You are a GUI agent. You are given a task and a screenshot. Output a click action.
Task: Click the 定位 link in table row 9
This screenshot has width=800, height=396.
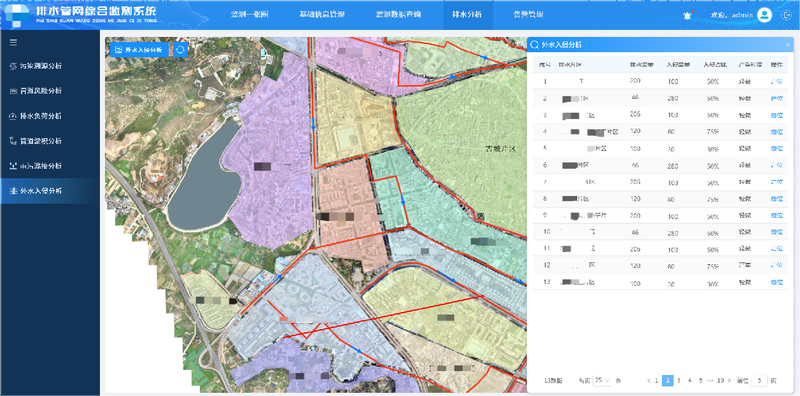tap(777, 215)
